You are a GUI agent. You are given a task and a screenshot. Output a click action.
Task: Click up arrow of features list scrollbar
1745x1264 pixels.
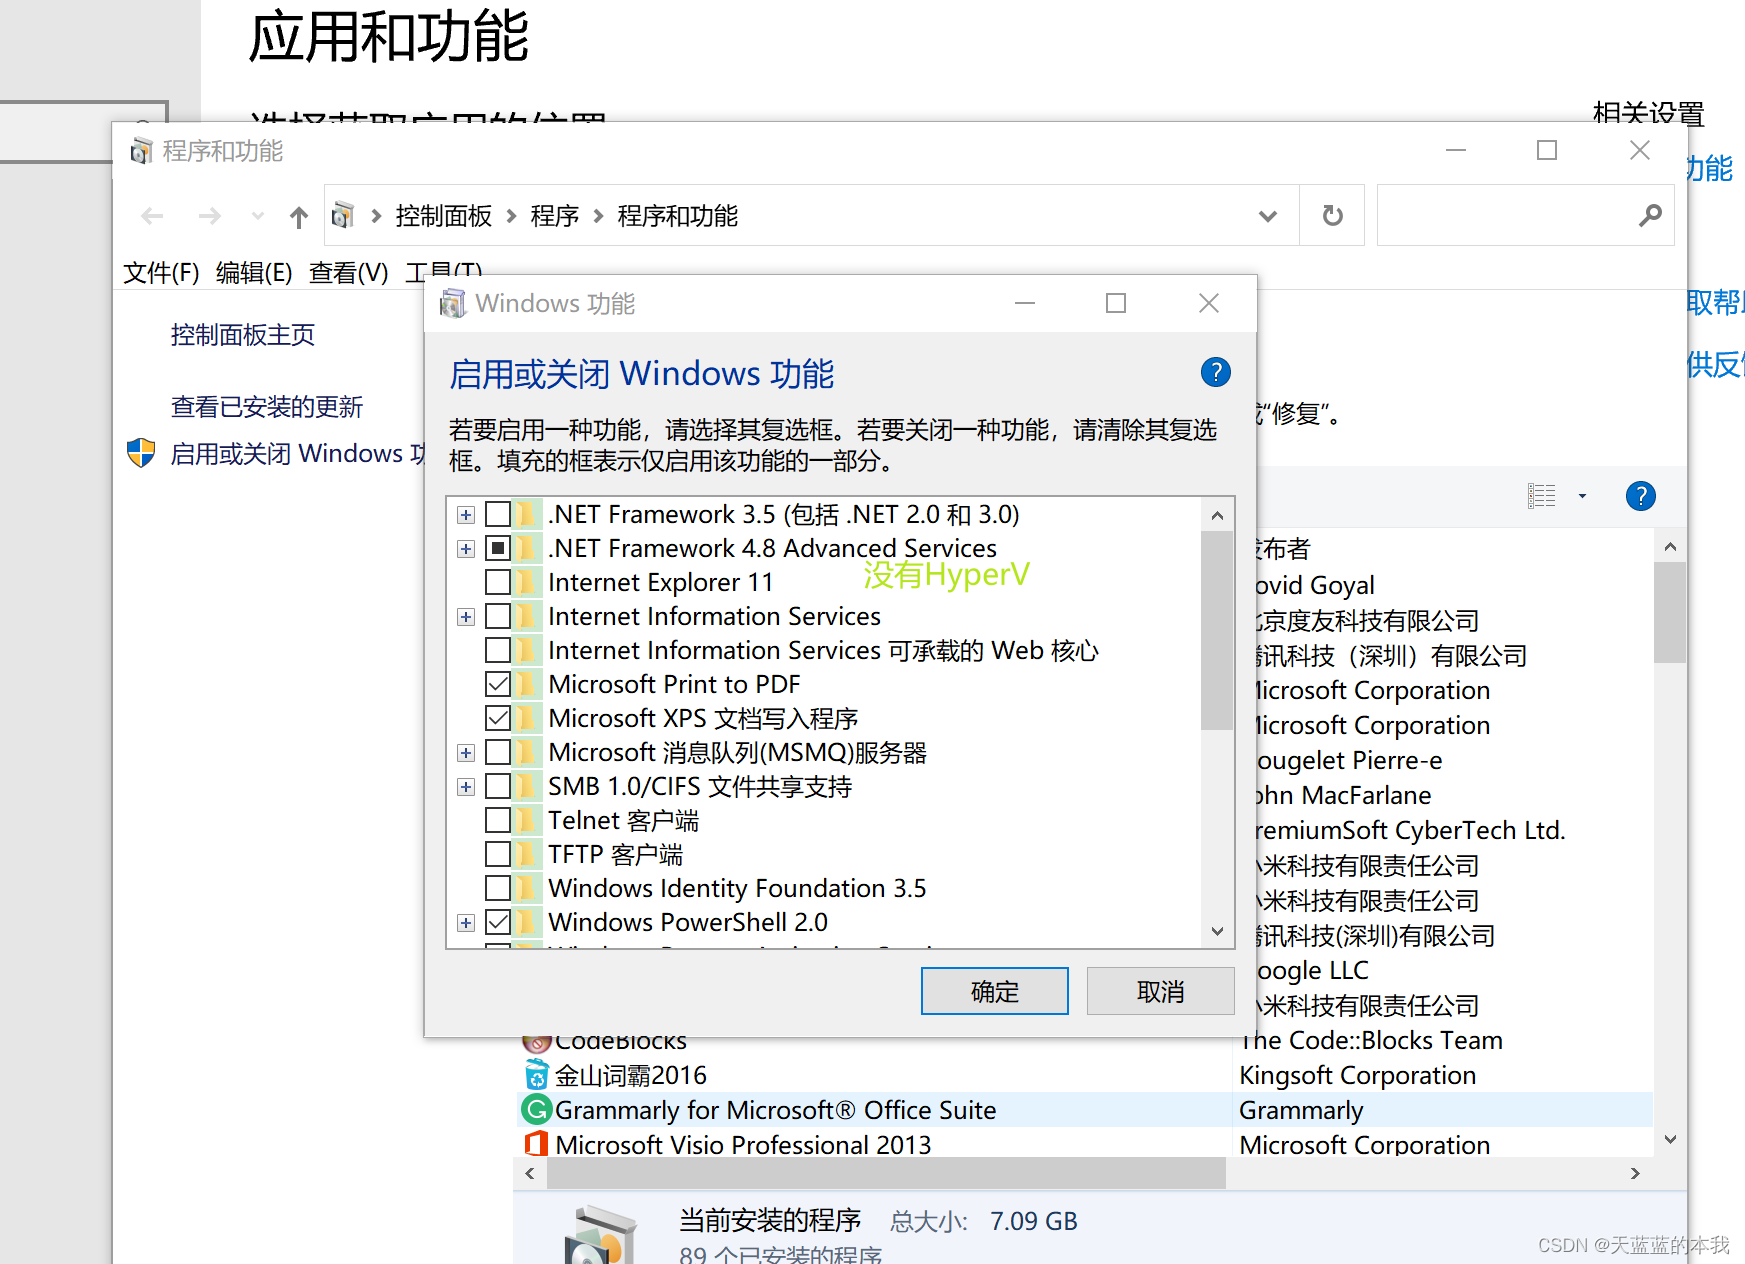coord(1217,515)
